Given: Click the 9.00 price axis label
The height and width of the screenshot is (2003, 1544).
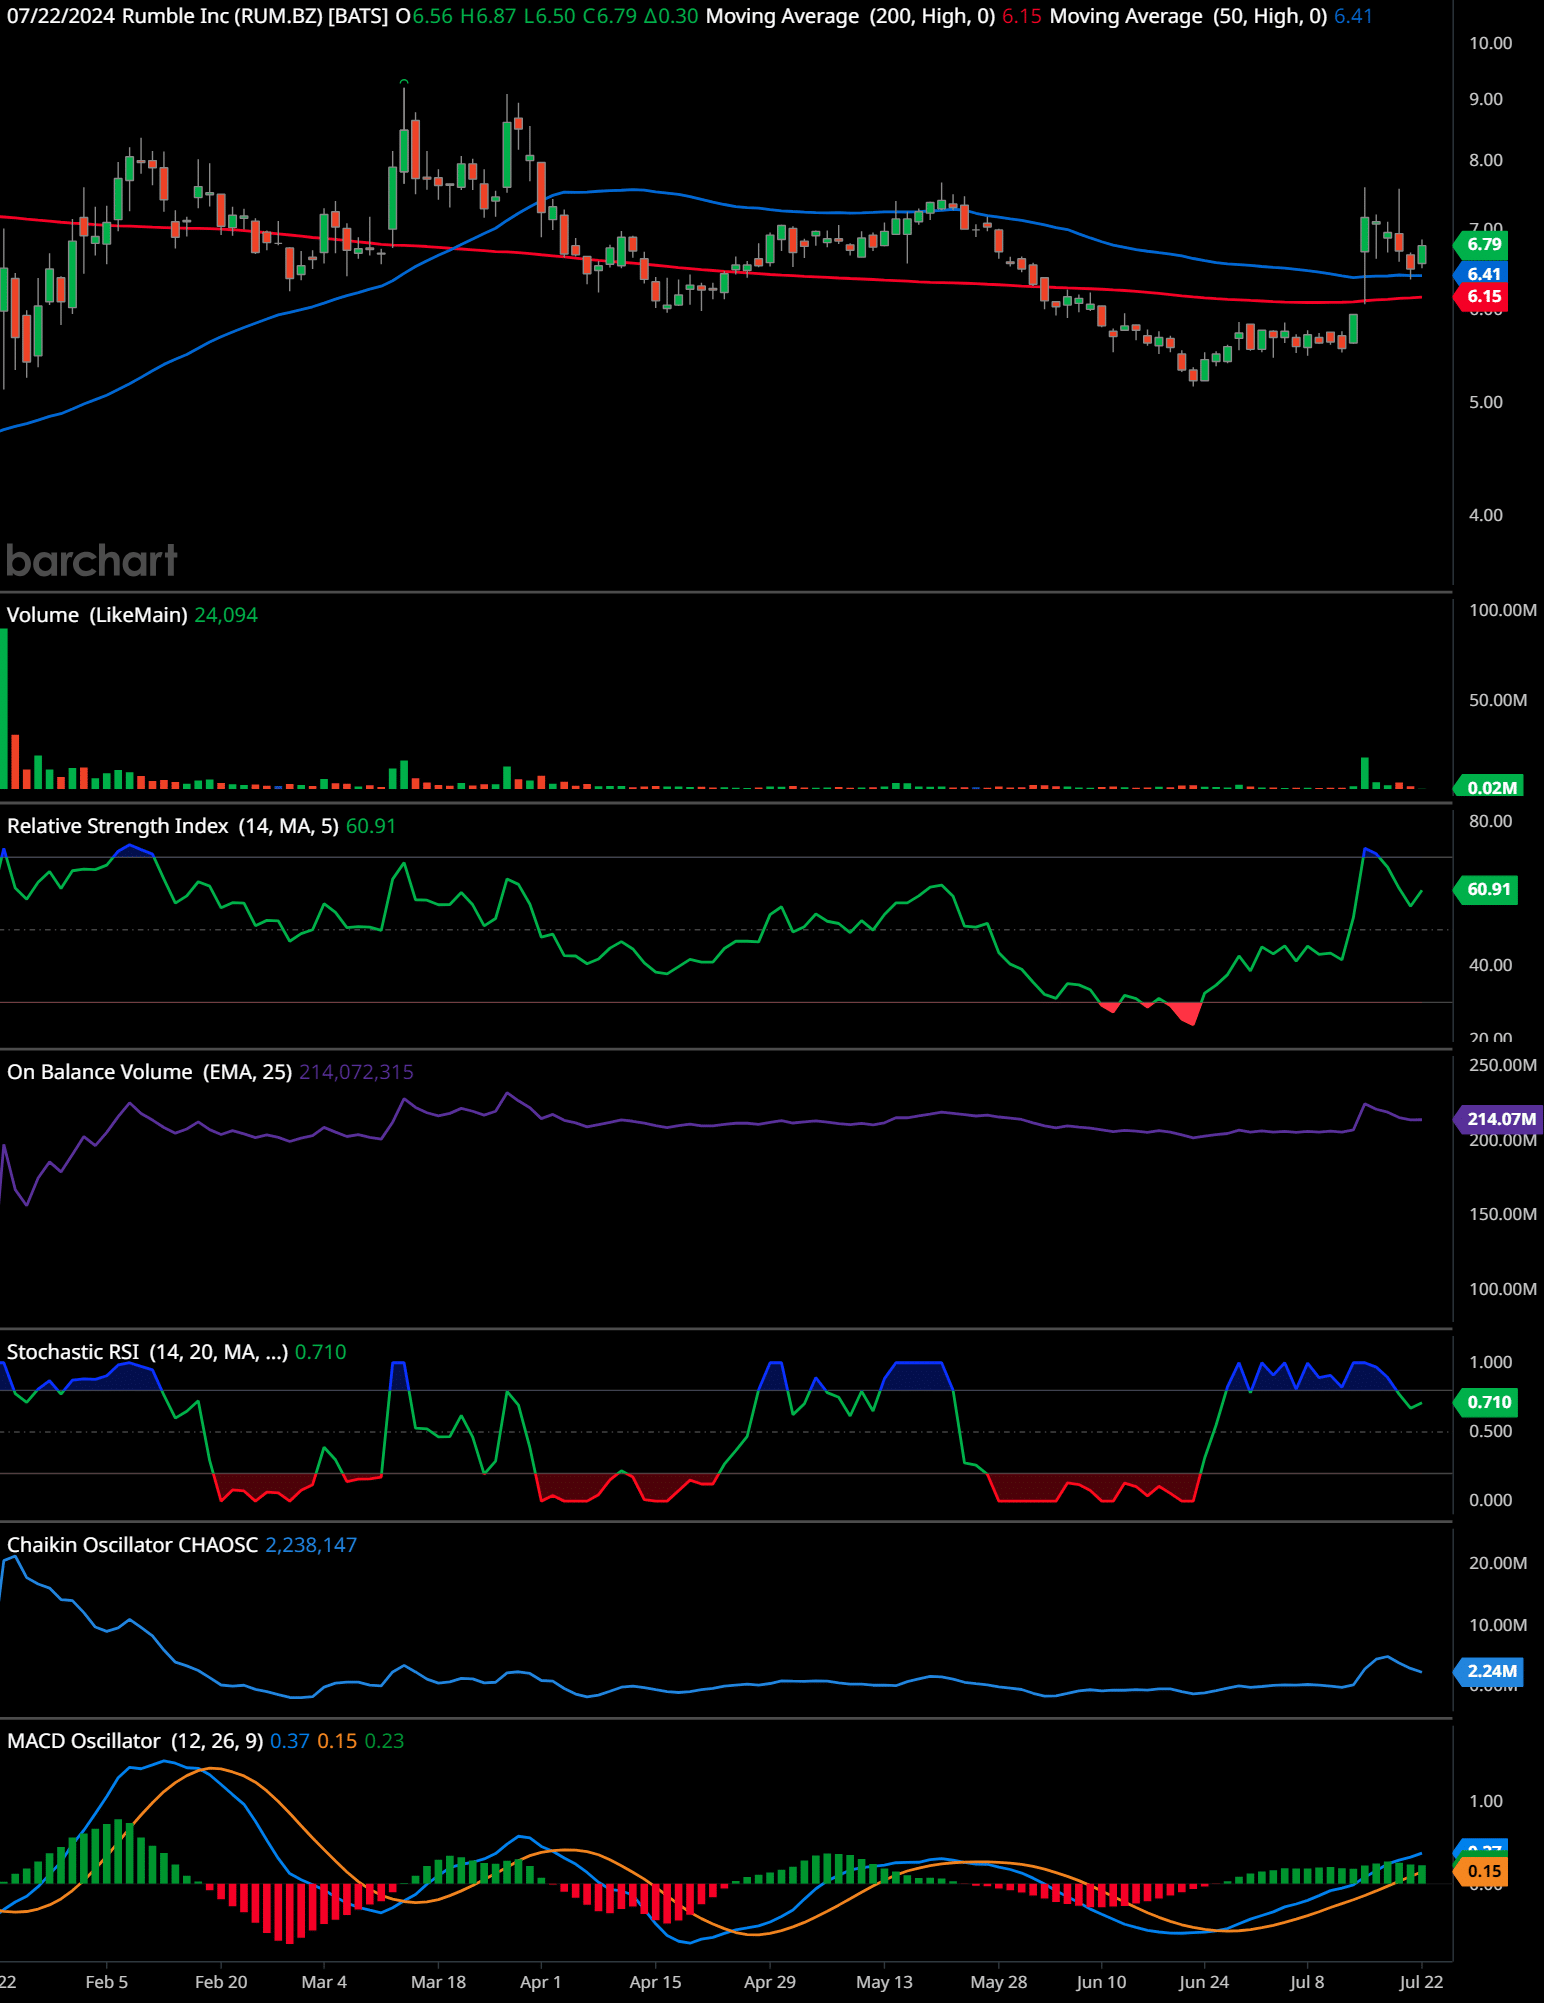Looking at the screenshot, I should (x=1486, y=99).
